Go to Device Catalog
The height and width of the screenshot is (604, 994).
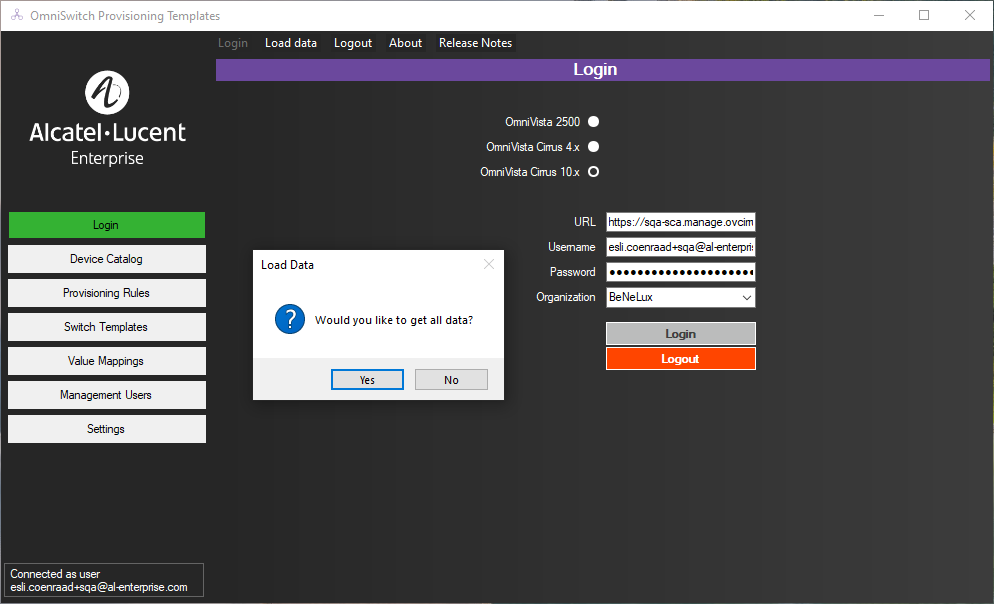[106, 259]
